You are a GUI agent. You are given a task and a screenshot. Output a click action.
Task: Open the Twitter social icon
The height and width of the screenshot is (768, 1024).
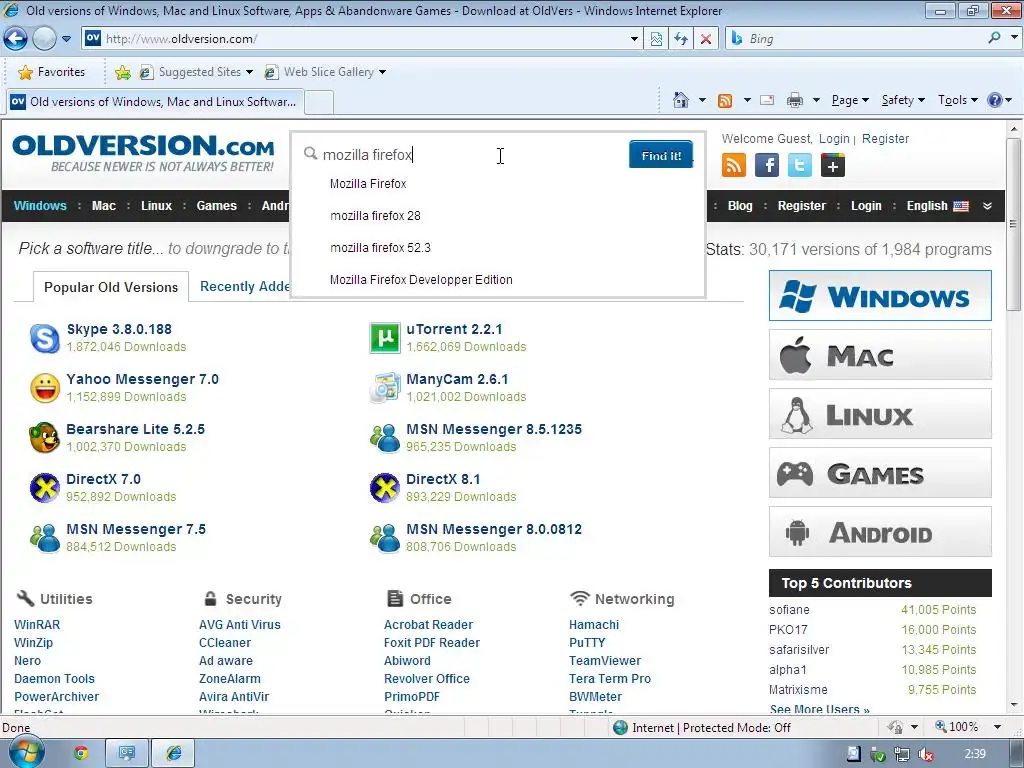[x=799, y=165]
